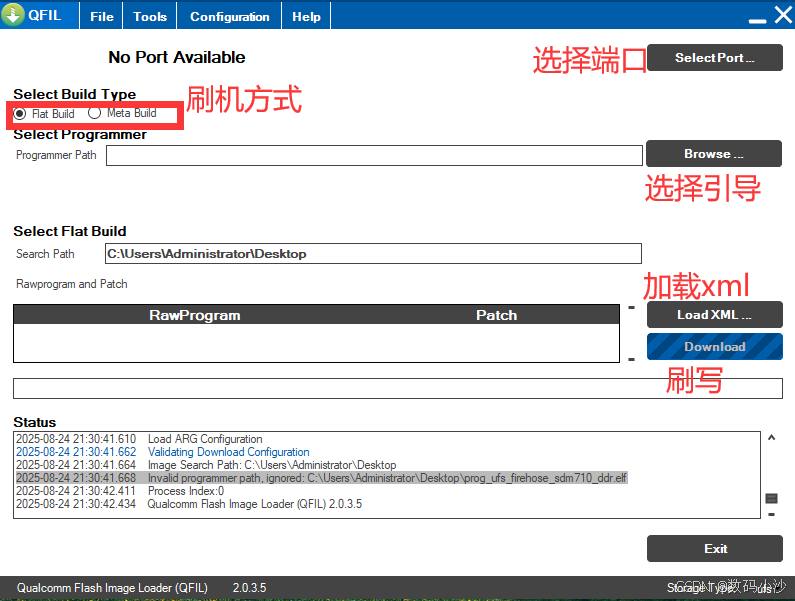Select the Meta Build radio option

[122, 113]
